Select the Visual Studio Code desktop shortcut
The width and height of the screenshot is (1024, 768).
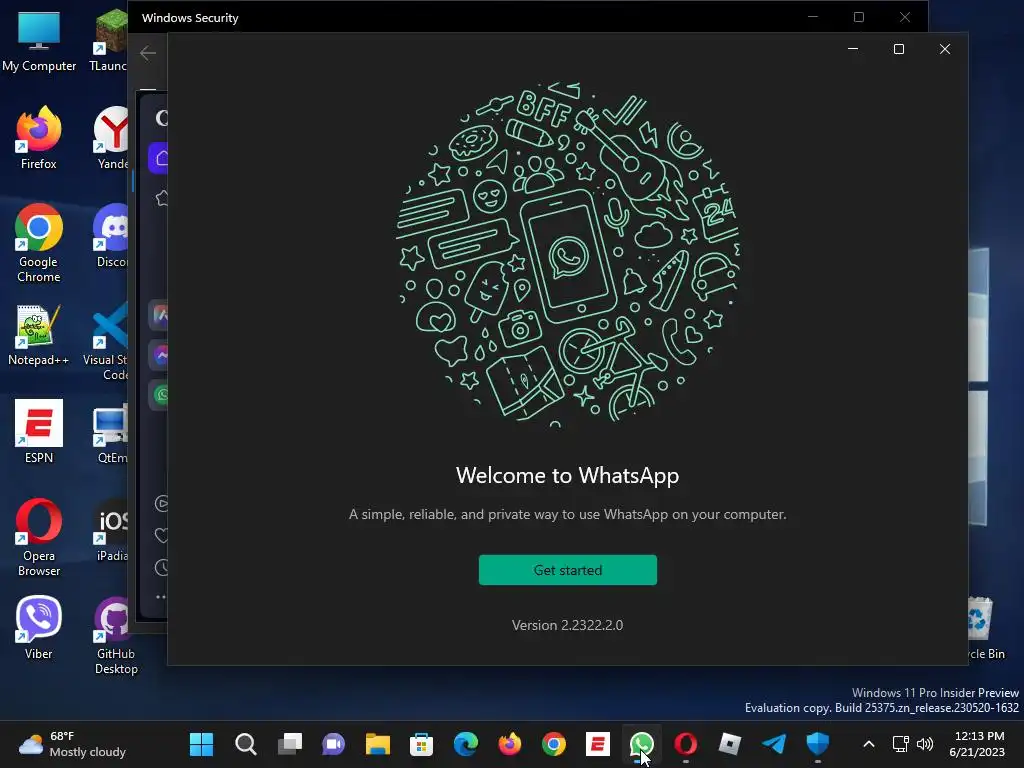click(x=108, y=341)
